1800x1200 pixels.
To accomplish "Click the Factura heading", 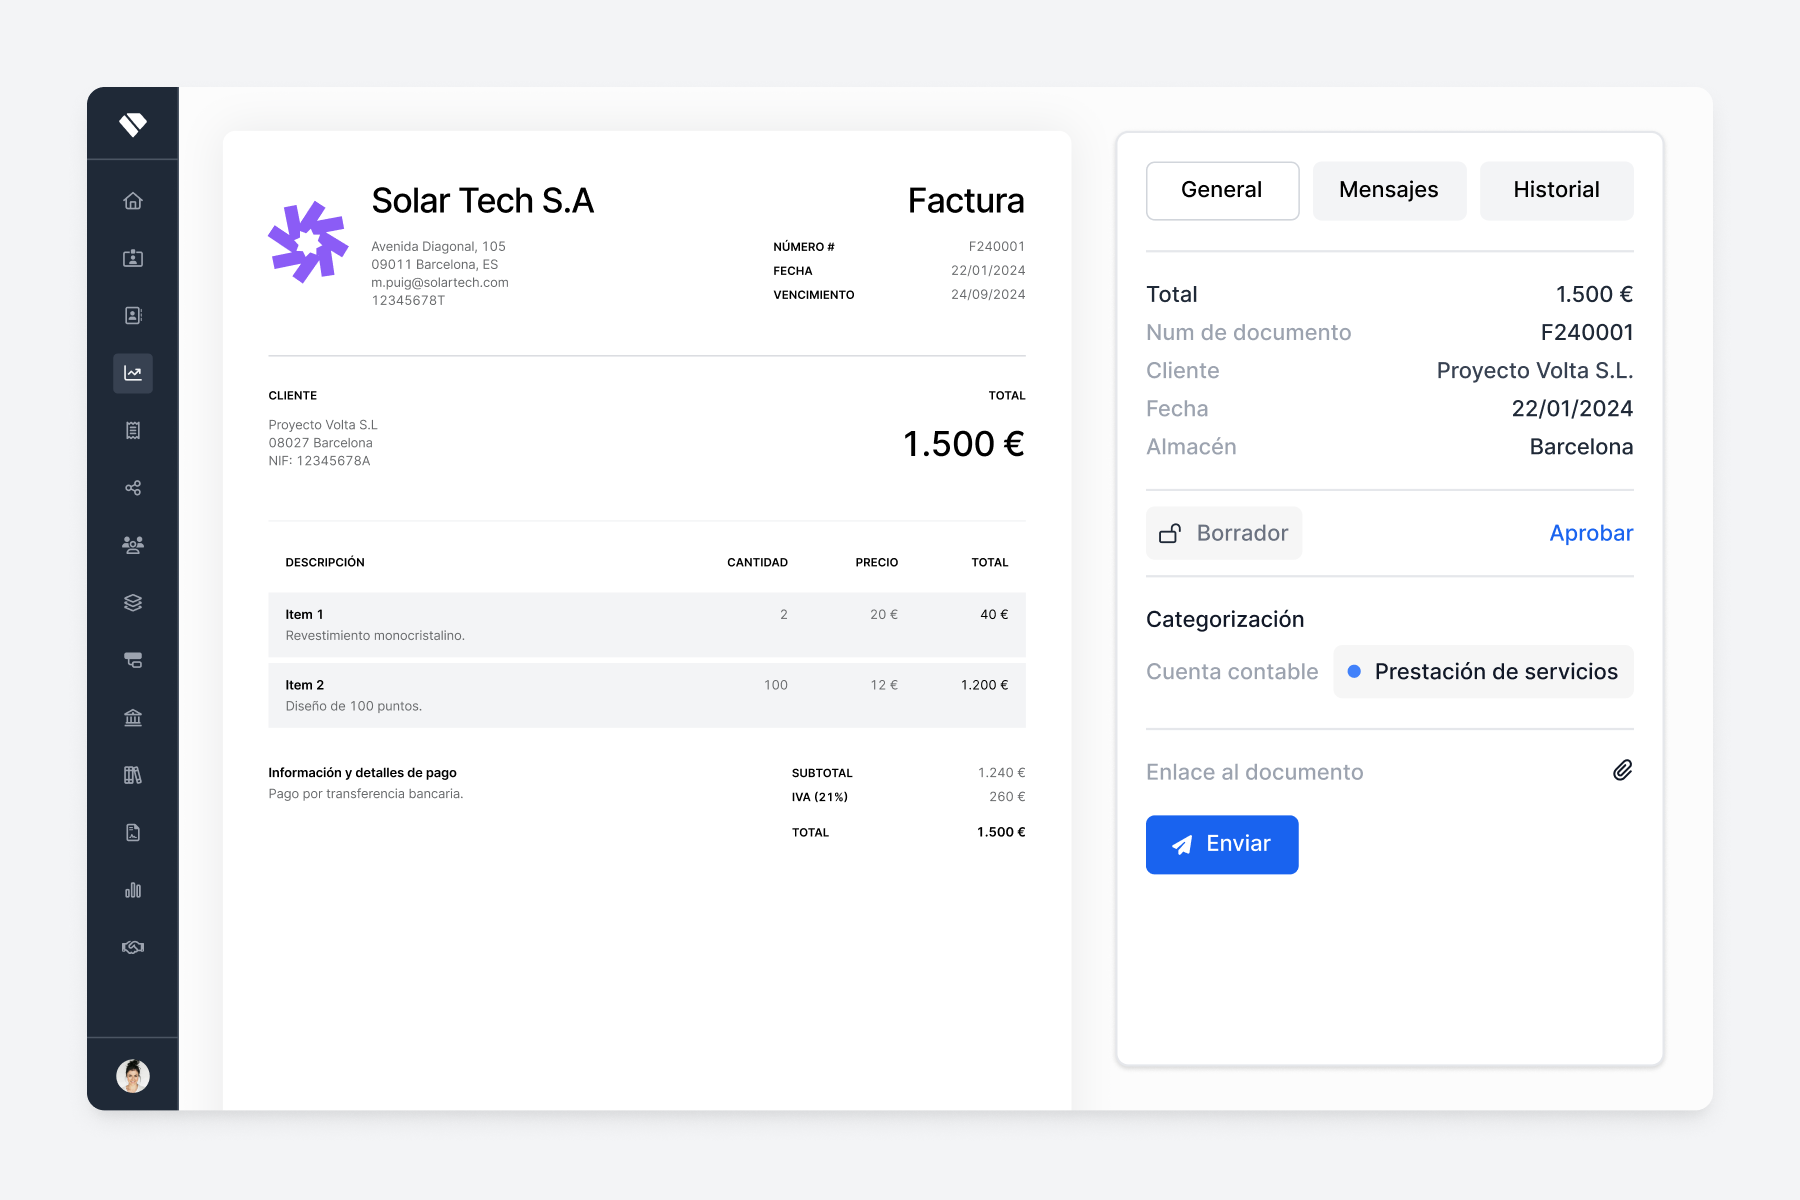I will (966, 201).
